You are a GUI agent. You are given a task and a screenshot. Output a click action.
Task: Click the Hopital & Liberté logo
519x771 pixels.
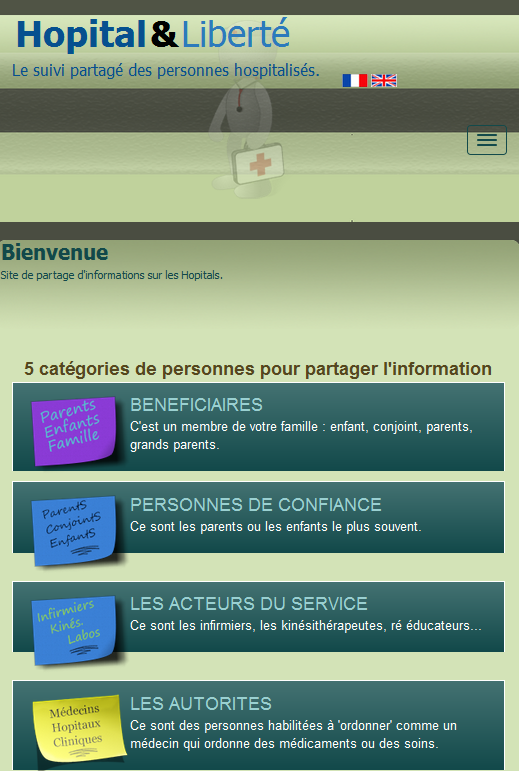coord(153,35)
